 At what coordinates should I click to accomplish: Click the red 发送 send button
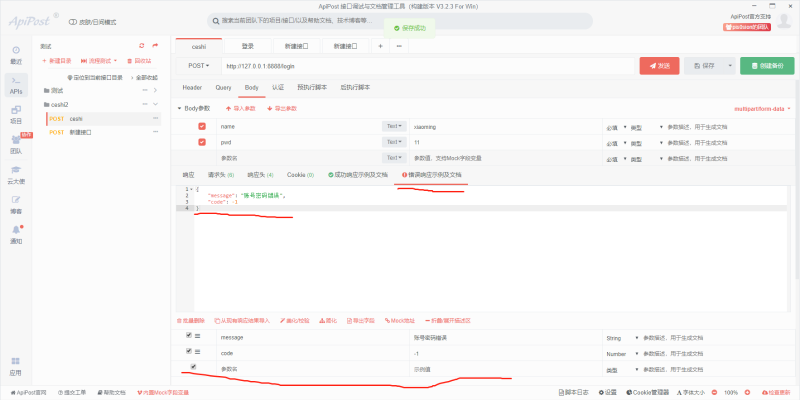pyautogui.click(x=659, y=66)
